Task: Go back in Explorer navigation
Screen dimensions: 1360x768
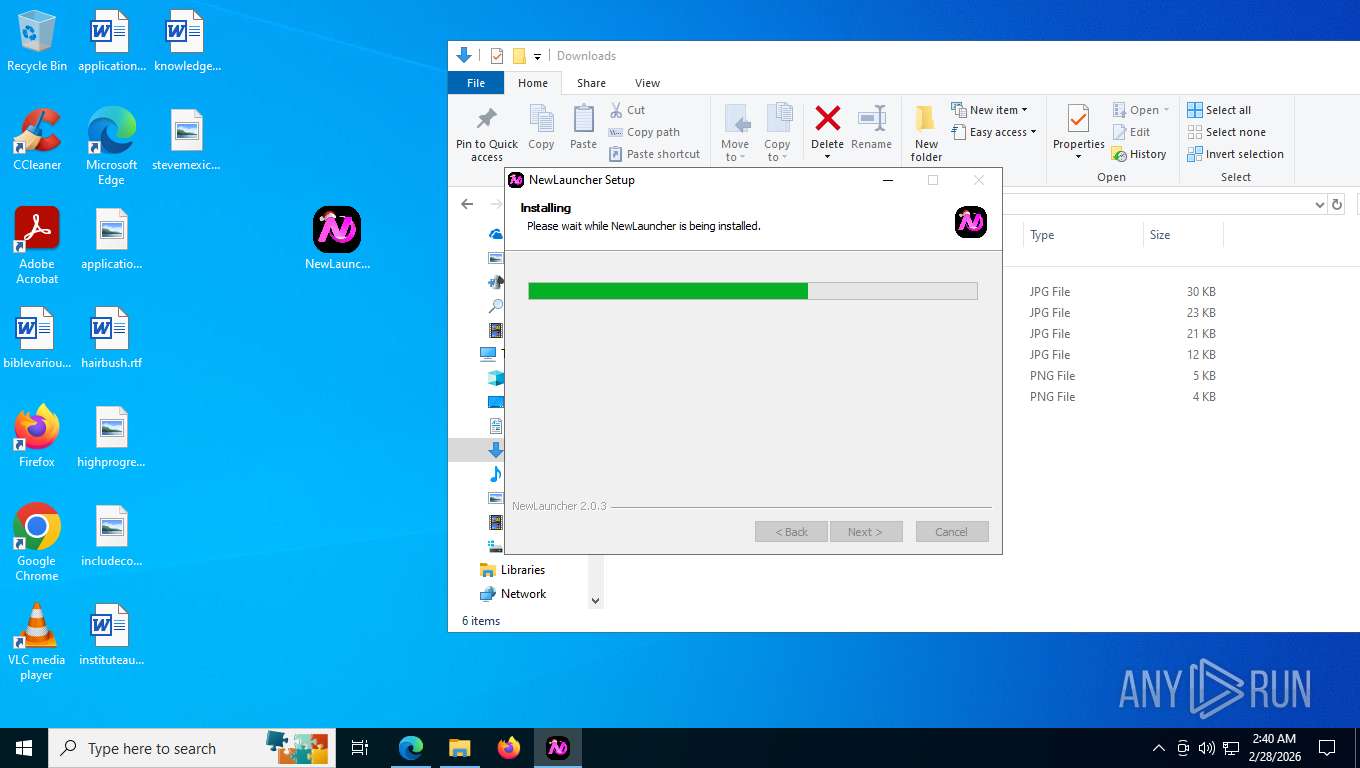Action: [x=467, y=204]
